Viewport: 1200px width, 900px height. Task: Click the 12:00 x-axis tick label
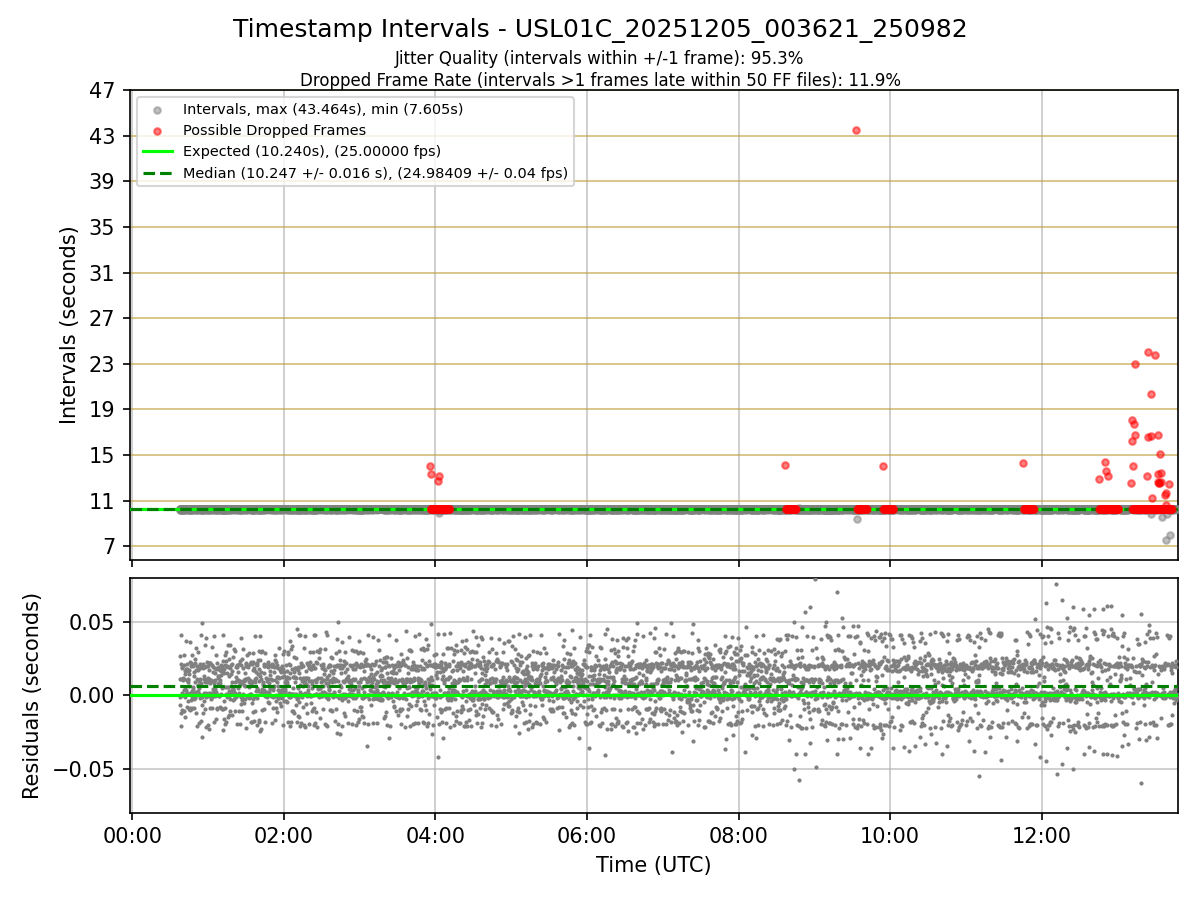[x=1042, y=836]
